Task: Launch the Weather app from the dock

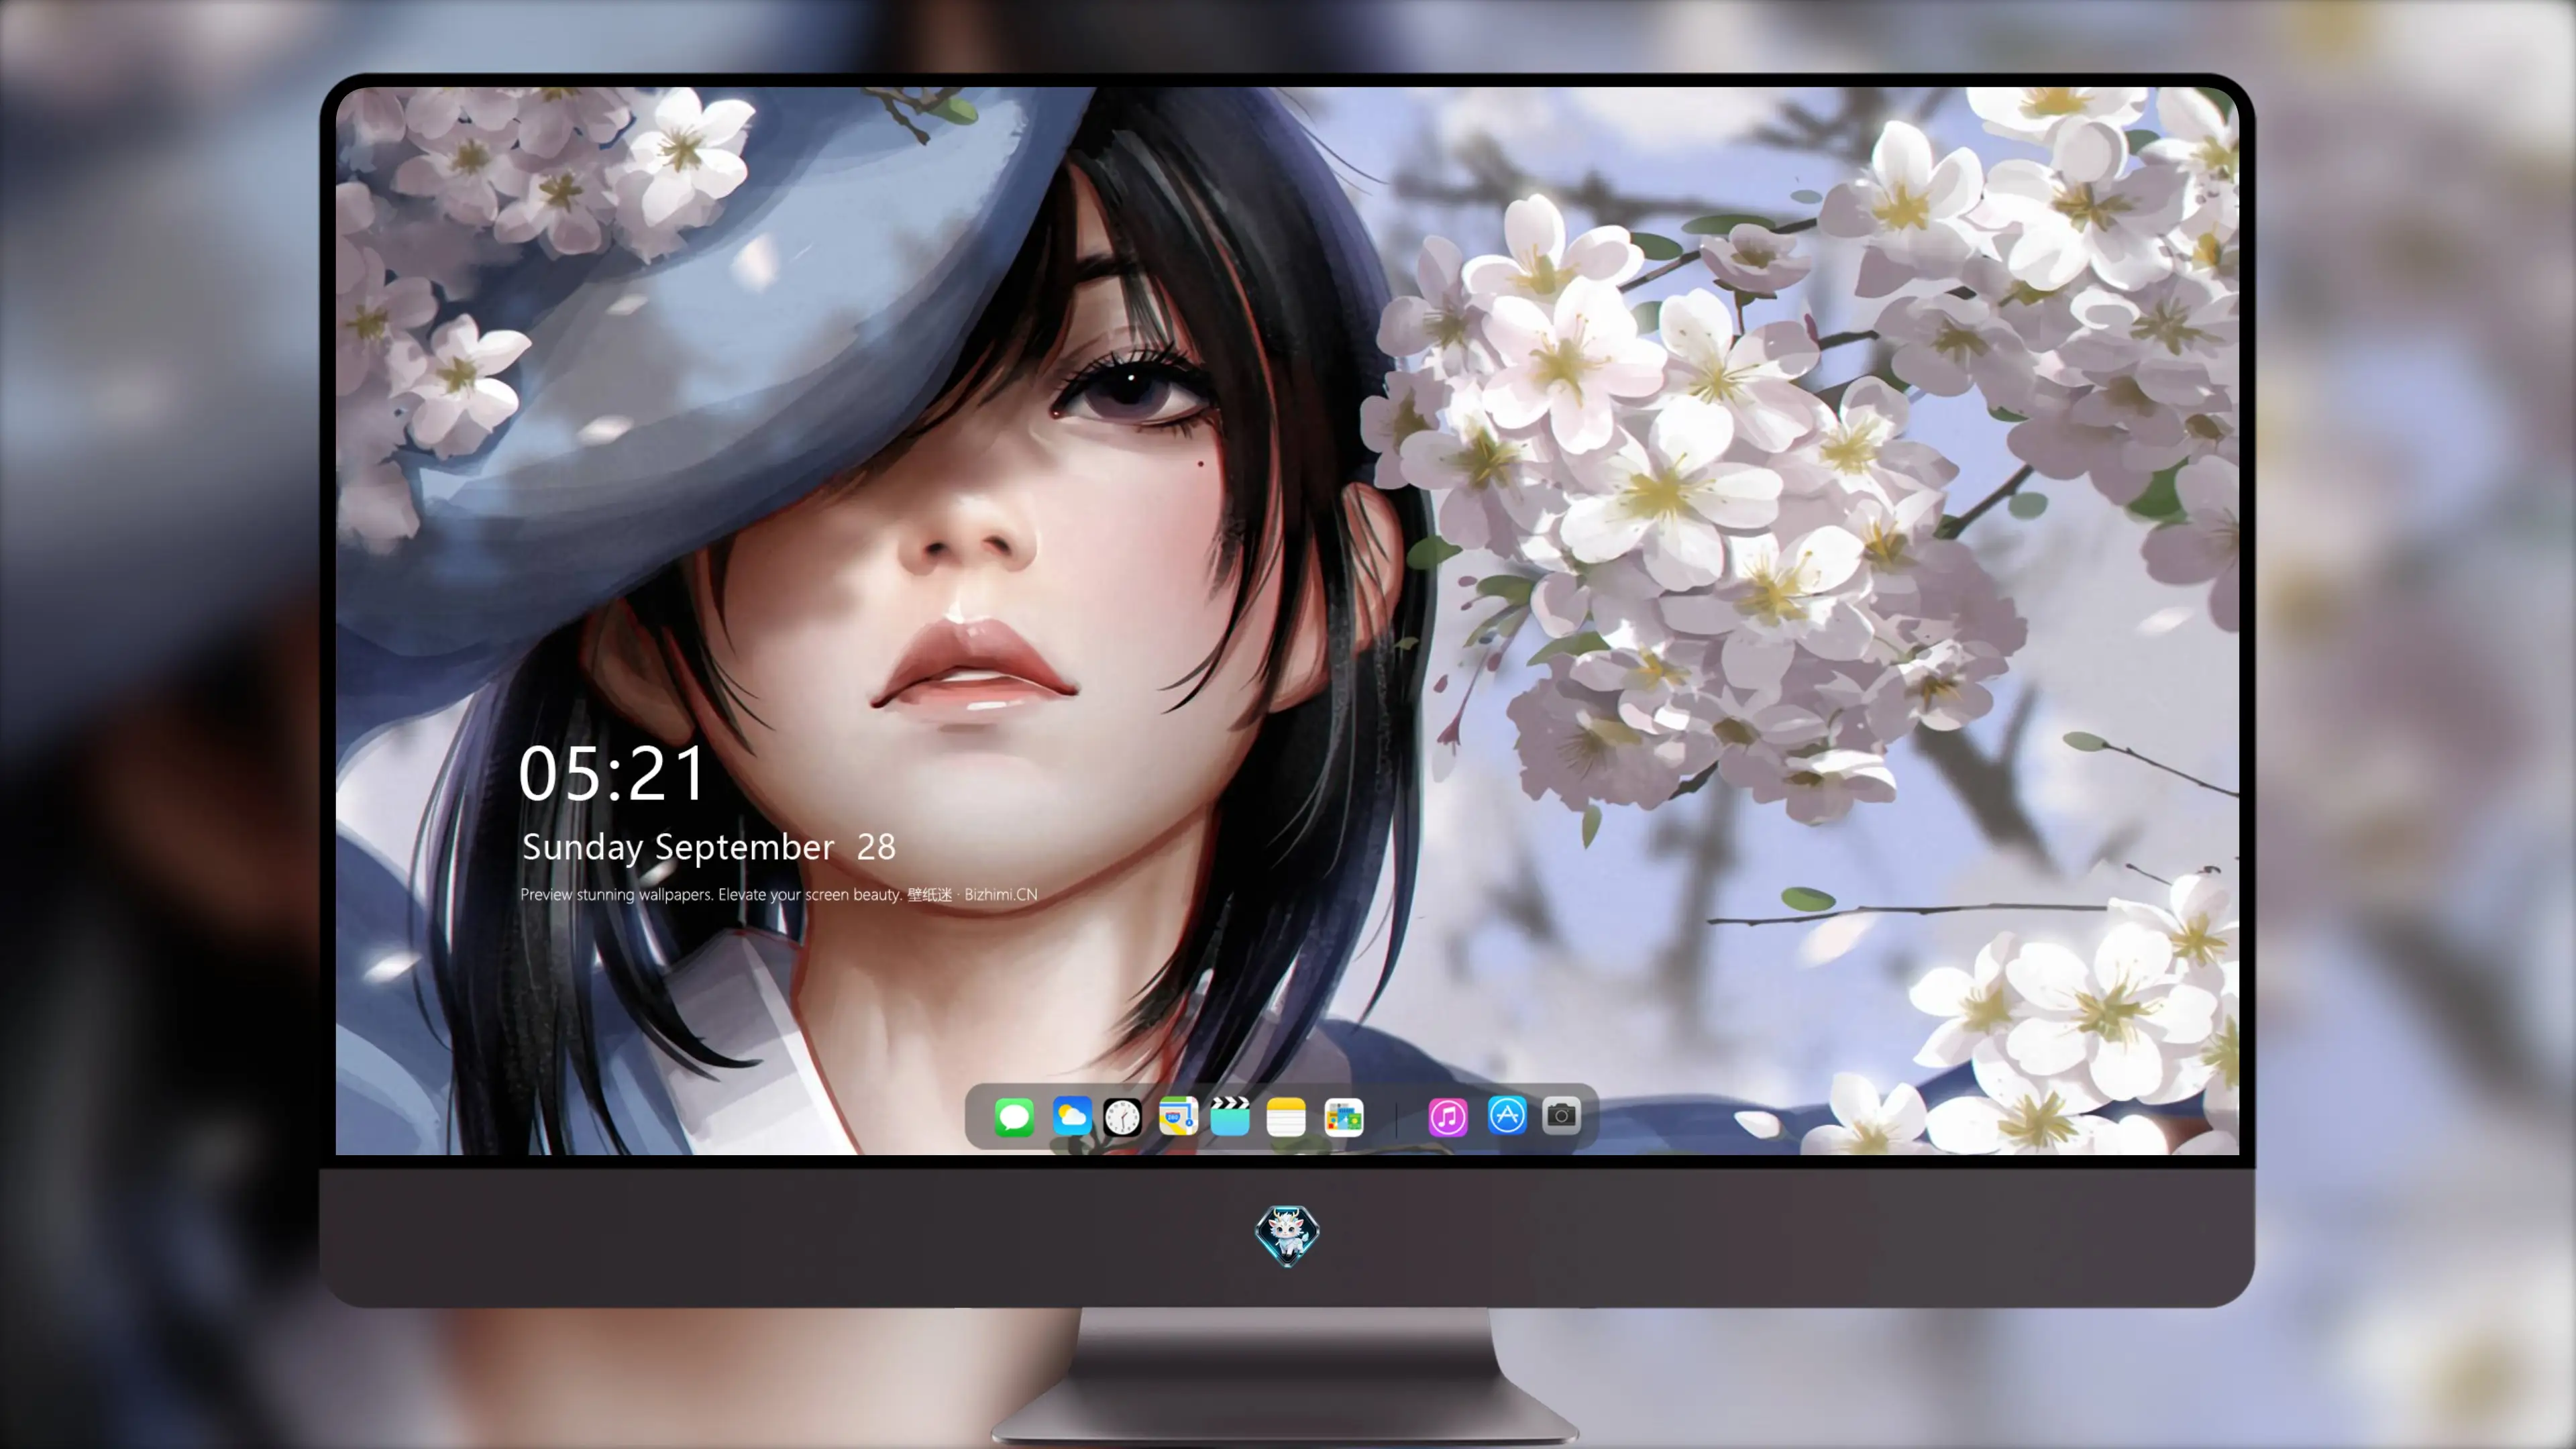Action: (x=1071, y=1116)
